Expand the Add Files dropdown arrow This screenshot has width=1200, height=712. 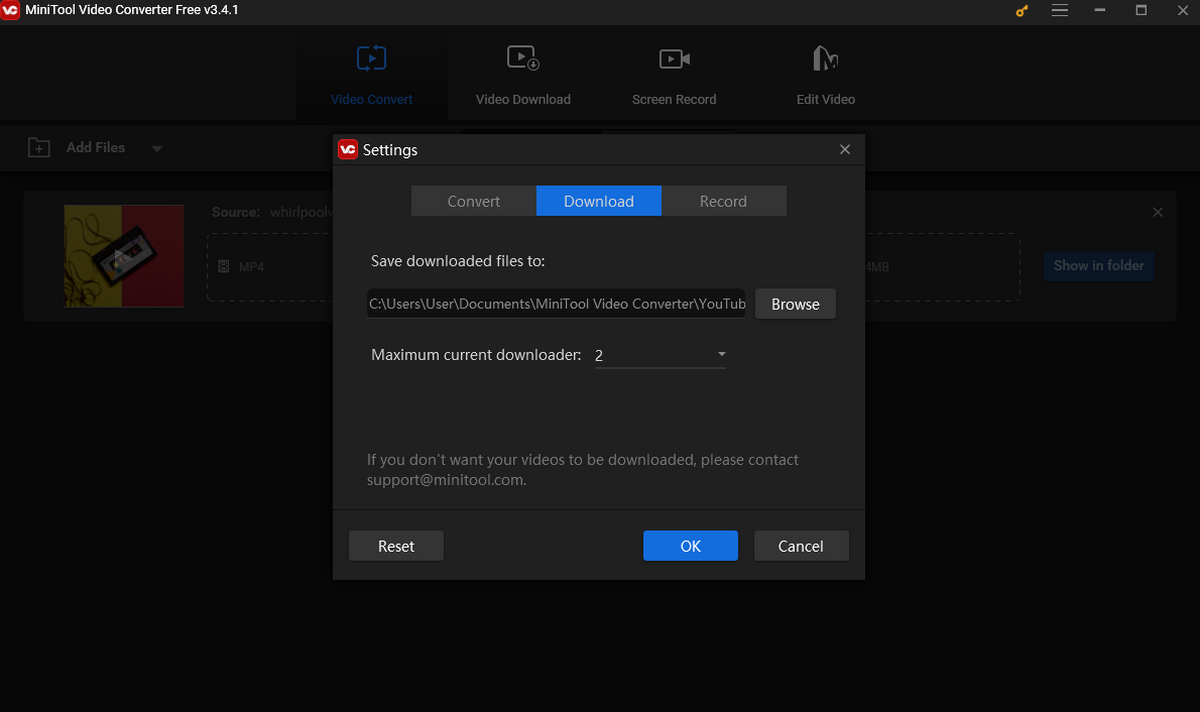tap(157, 149)
